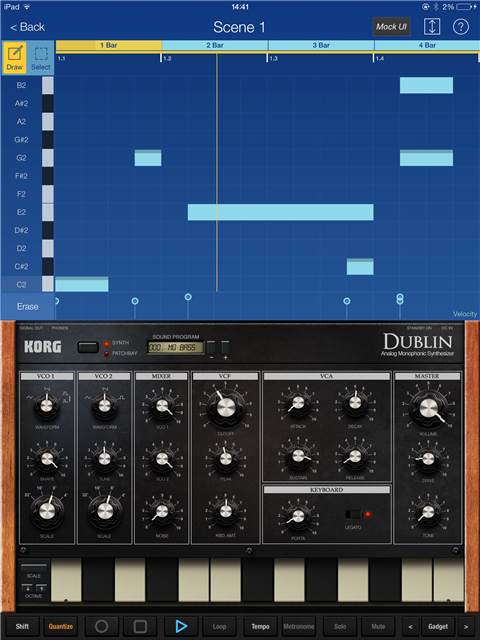Click the VCO 1 Scale knob
The image size is (480, 640).
pyautogui.click(x=47, y=511)
